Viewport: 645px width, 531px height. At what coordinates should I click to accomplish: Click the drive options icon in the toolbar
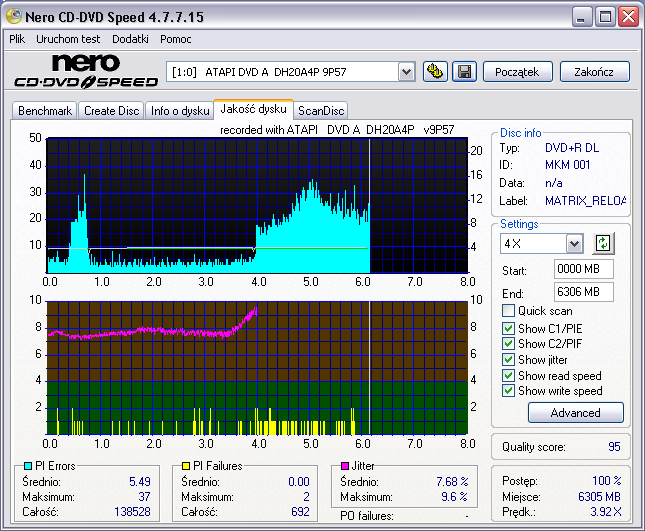click(435, 72)
